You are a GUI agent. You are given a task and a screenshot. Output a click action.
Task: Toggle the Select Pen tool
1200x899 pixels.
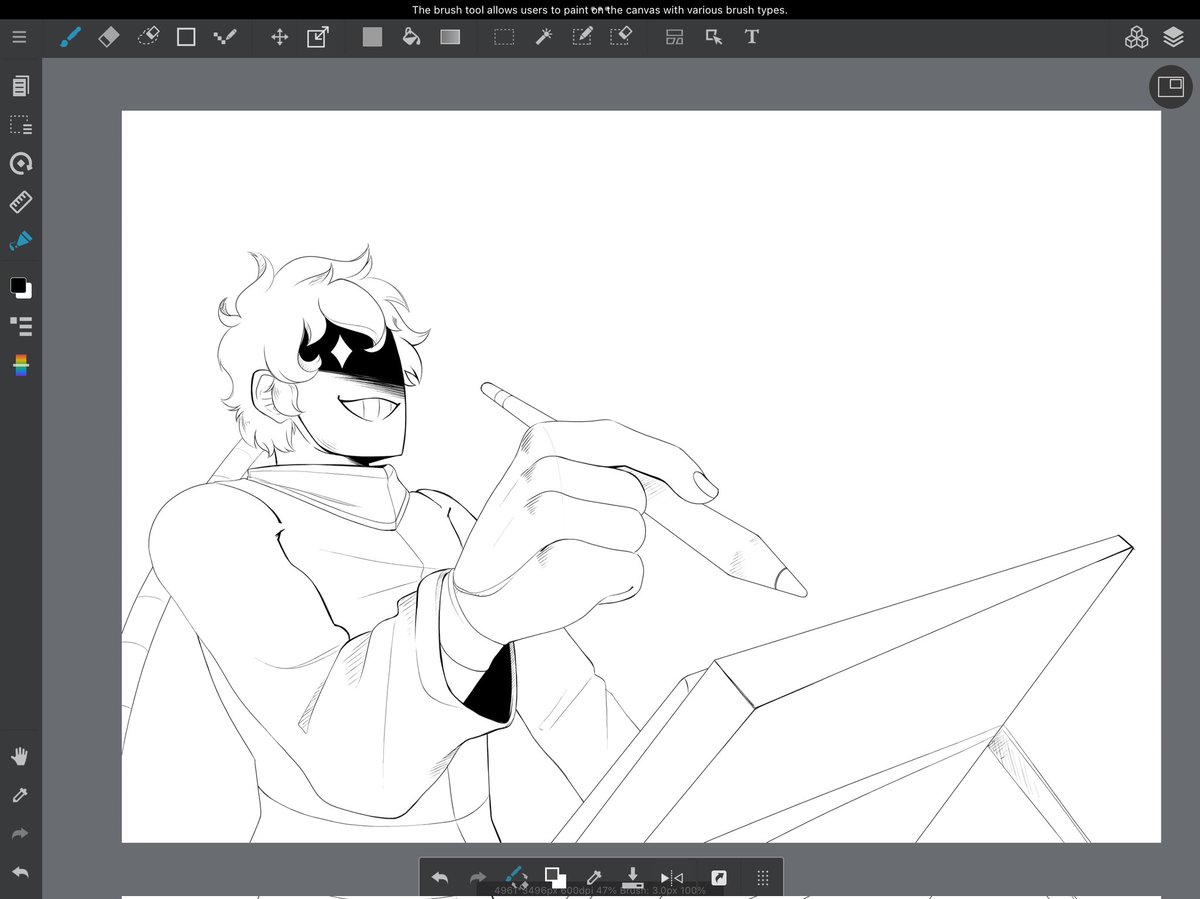[x=581, y=37]
